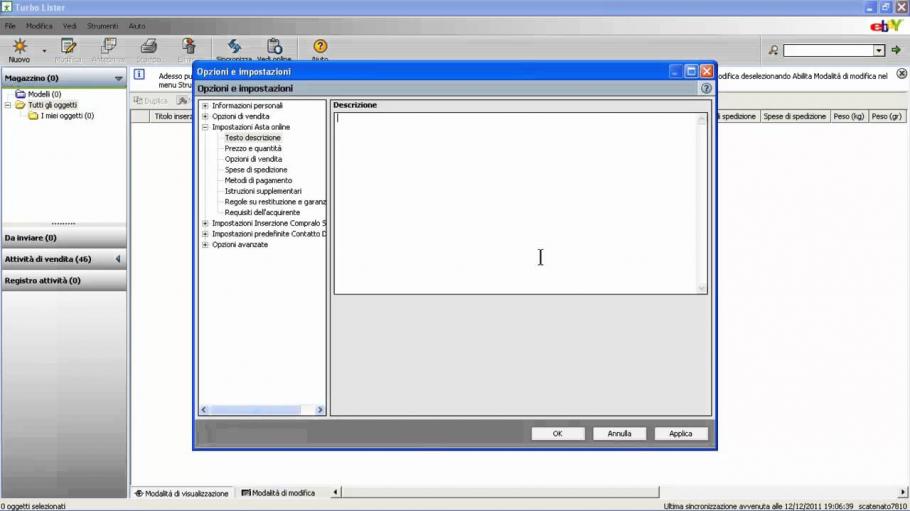The height and width of the screenshot is (511, 910).
Task: Select Spese di spedizione in settings tree
Action: coord(256,170)
